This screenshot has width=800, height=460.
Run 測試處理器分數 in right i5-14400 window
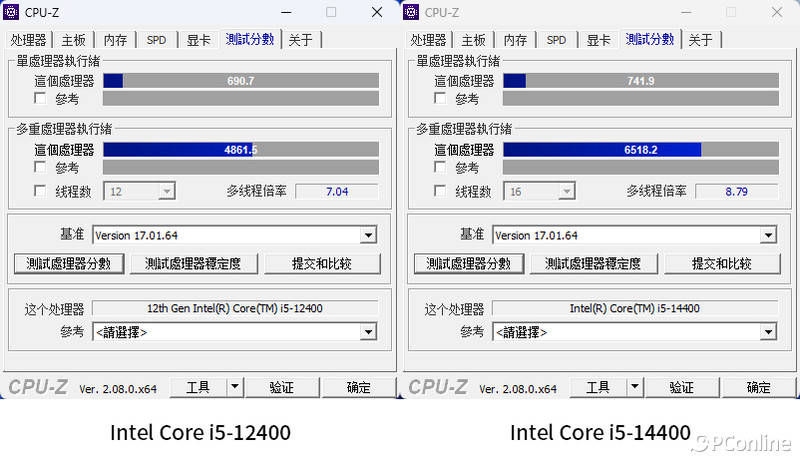[x=469, y=264]
